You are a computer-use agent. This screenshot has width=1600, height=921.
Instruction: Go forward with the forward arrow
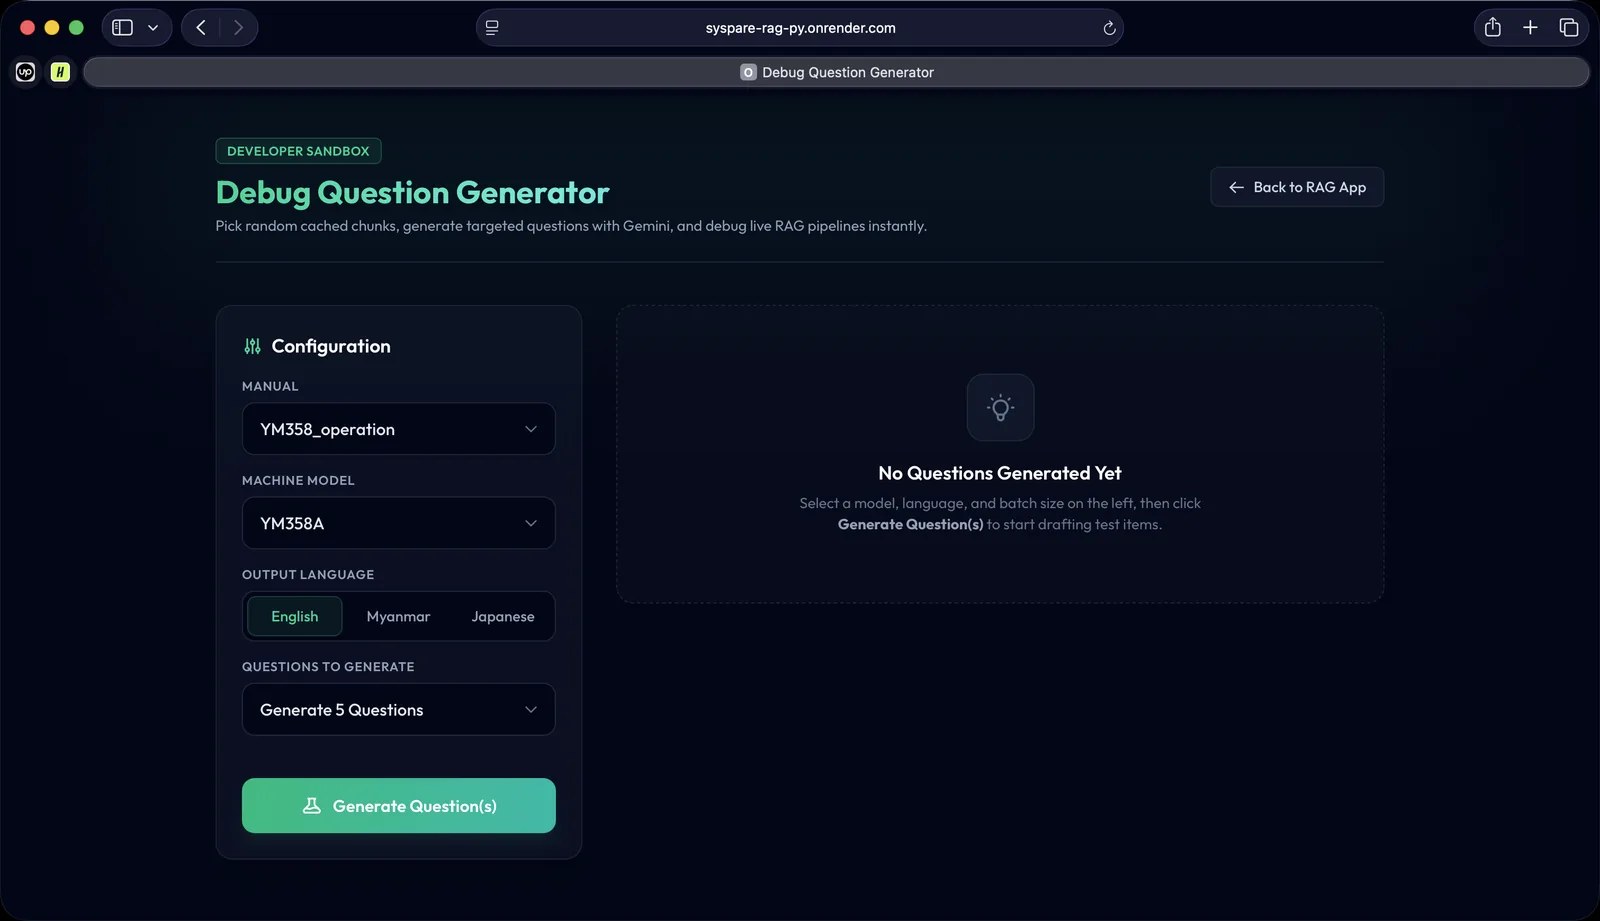click(238, 28)
